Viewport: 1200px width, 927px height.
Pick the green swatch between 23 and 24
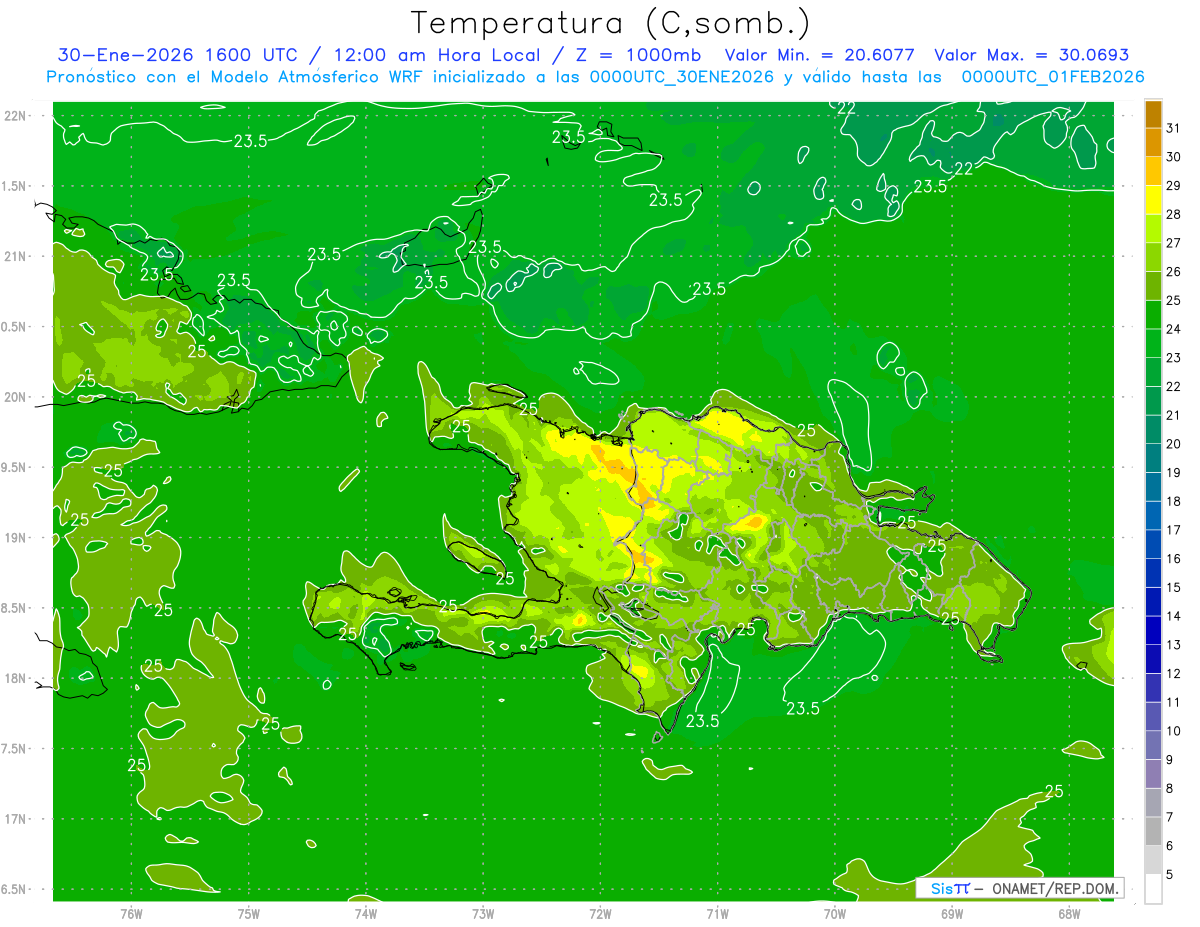pyautogui.click(x=1153, y=344)
